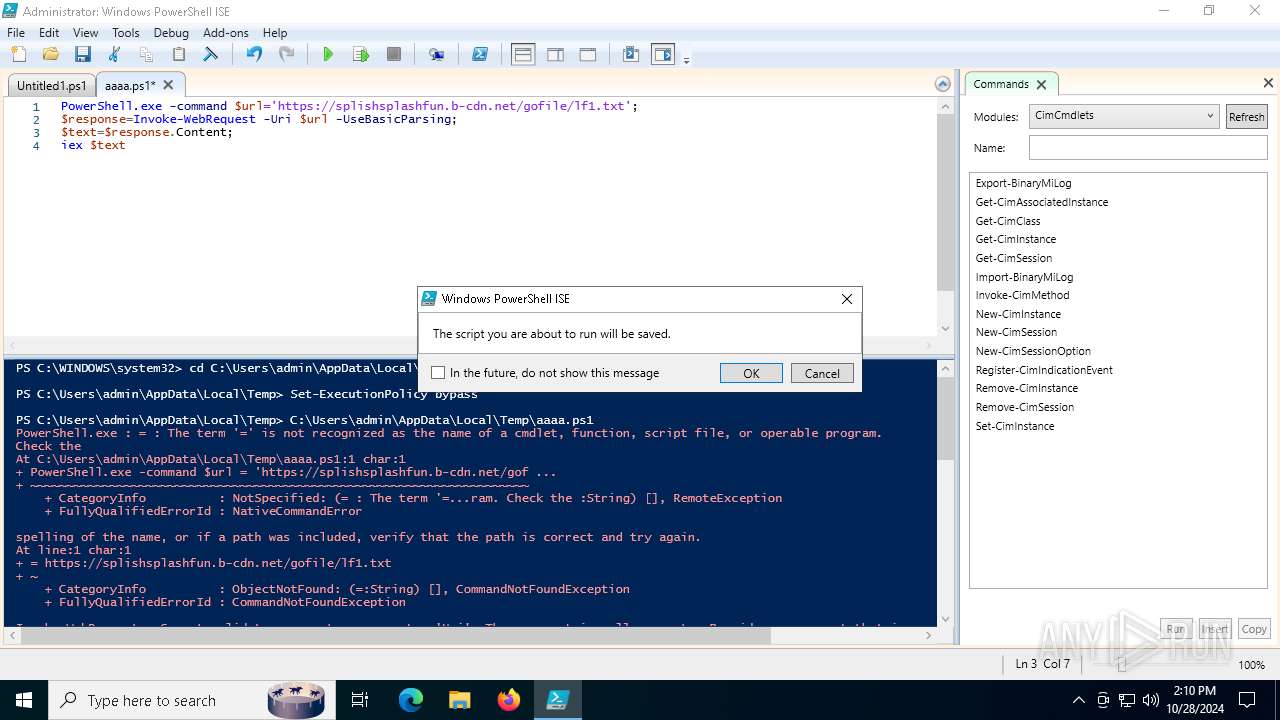Close the aaaa.ps1 tab

click(x=168, y=85)
